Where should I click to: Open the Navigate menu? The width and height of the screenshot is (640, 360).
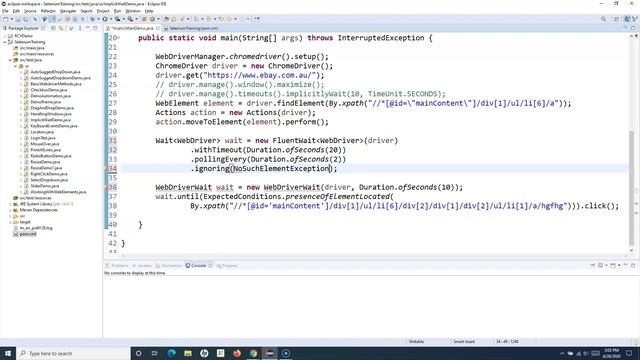(x=68, y=11)
